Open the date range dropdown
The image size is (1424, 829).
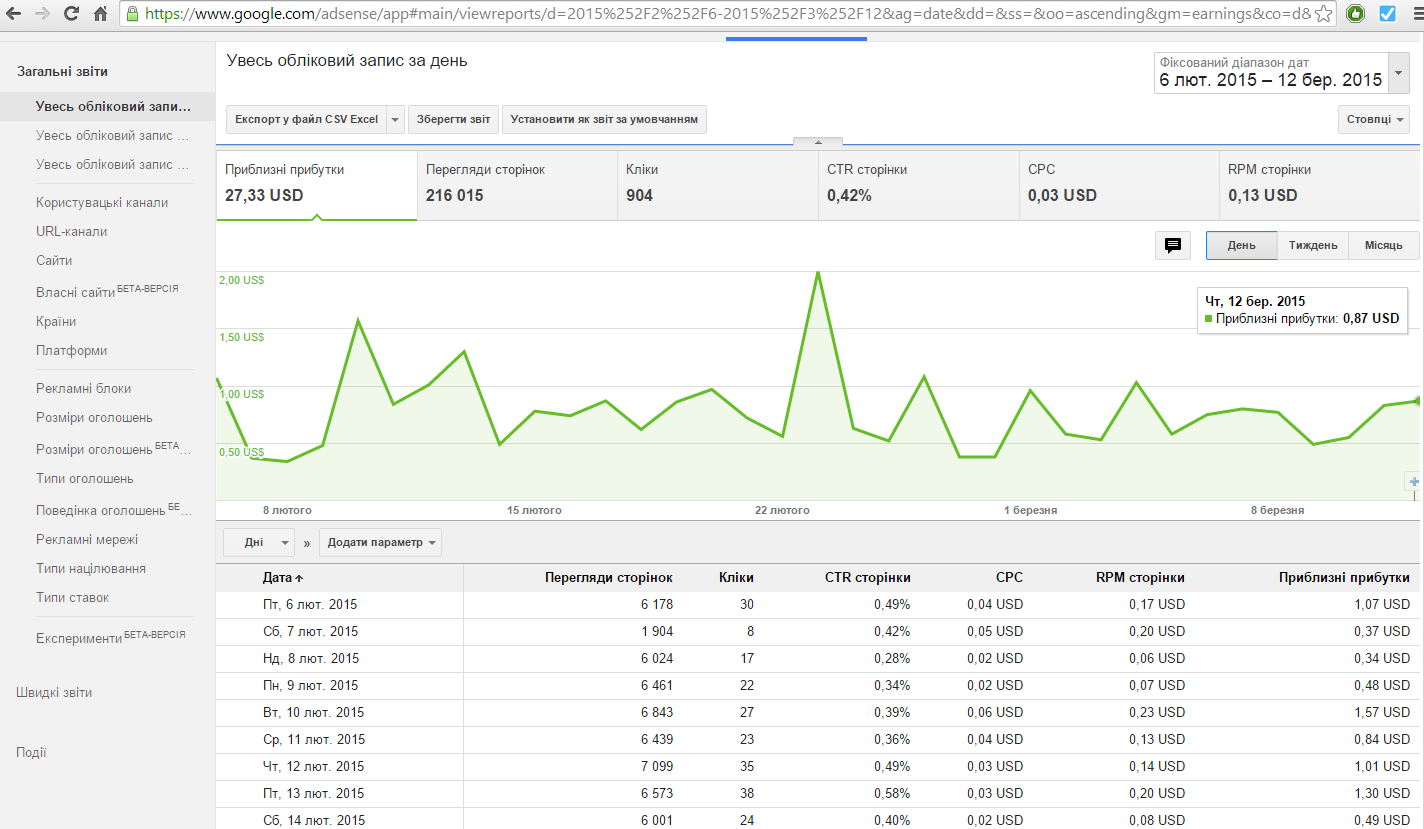click(x=1400, y=73)
